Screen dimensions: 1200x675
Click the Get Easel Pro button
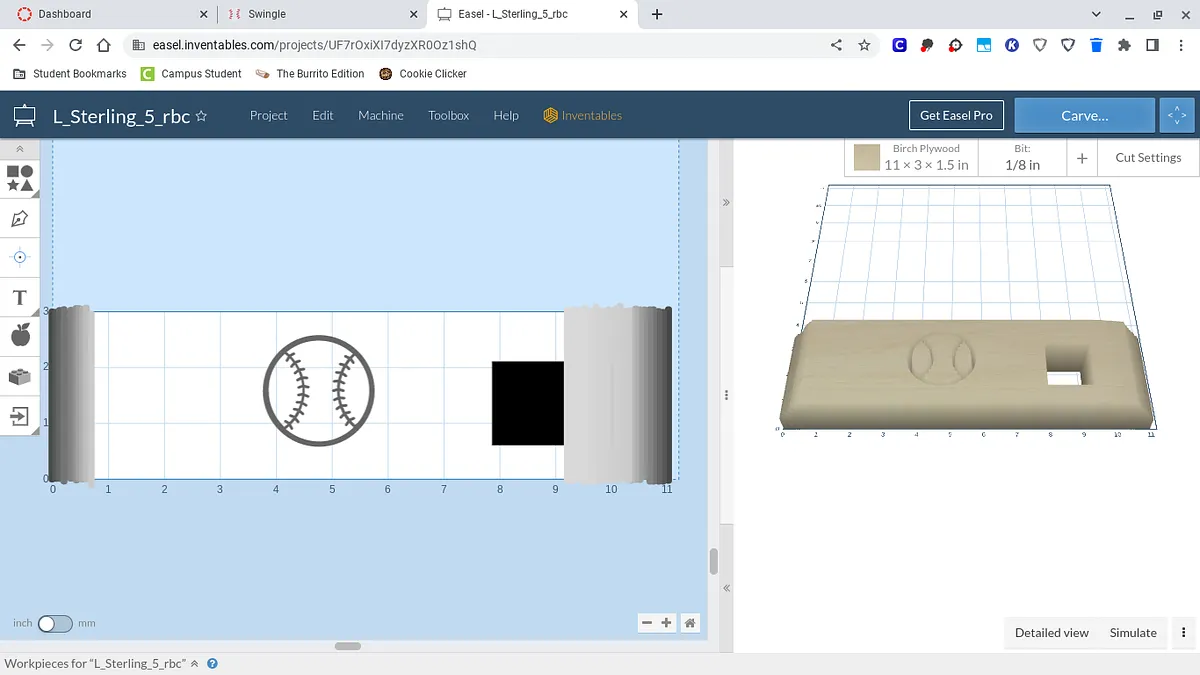pyautogui.click(x=956, y=116)
